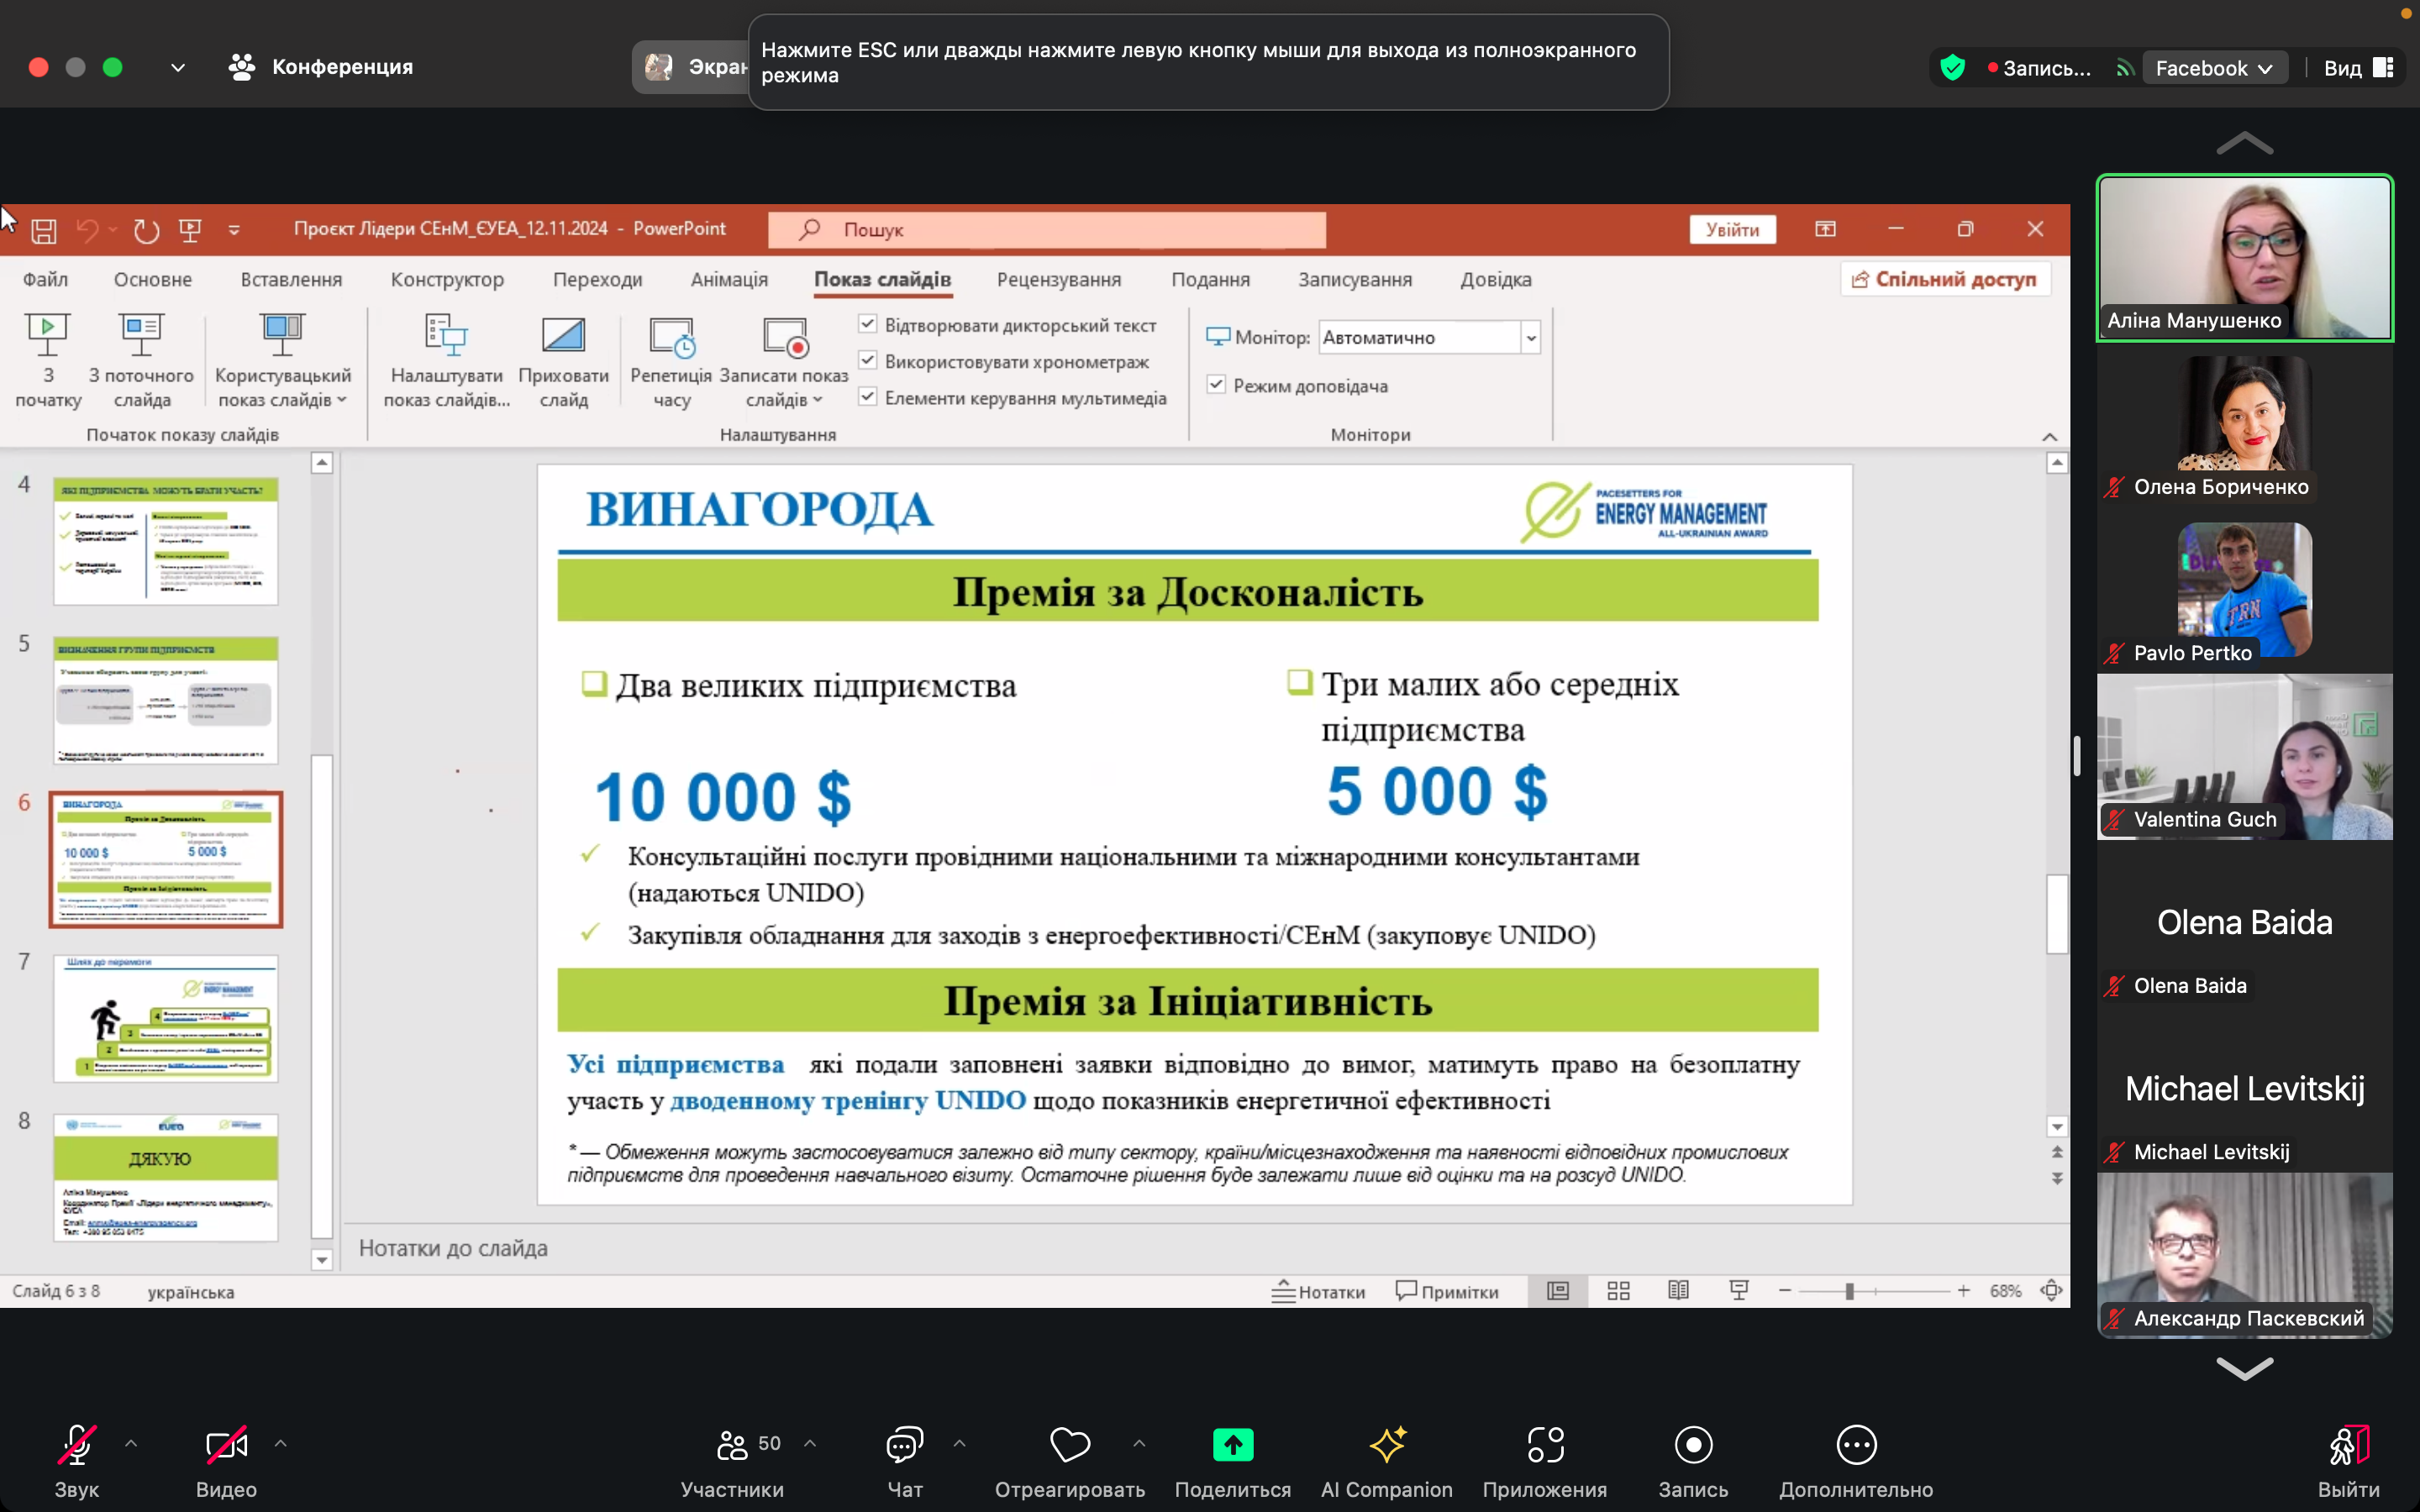Switch to Вставлення ribbon tab

[291, 279]
